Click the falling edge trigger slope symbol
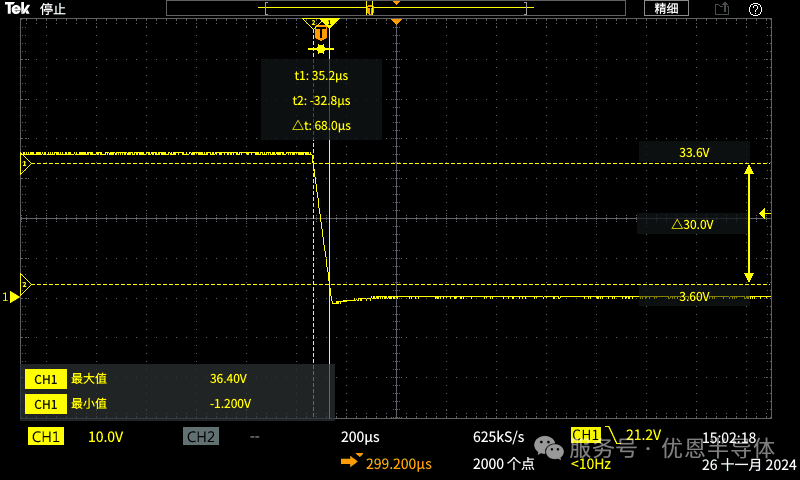The width and height of the screenshot is (800, 480). coord(612,435)
